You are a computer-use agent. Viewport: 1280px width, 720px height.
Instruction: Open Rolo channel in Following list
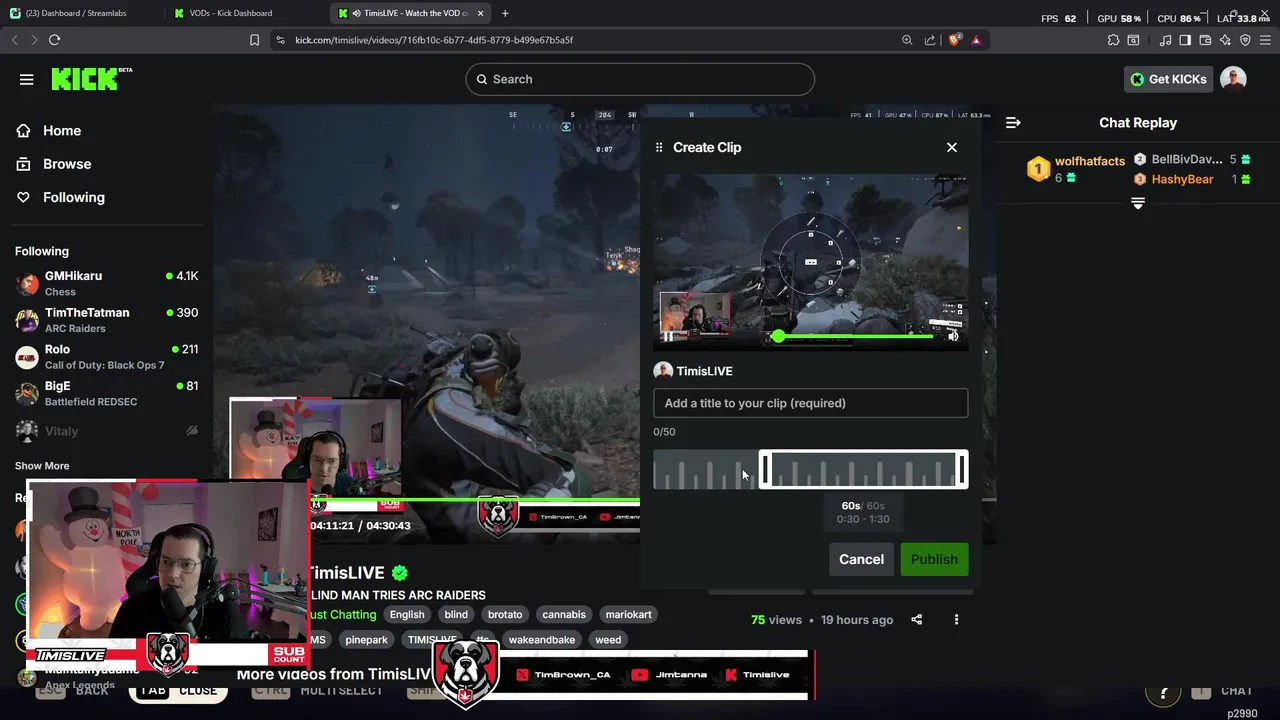pos(106,357)
